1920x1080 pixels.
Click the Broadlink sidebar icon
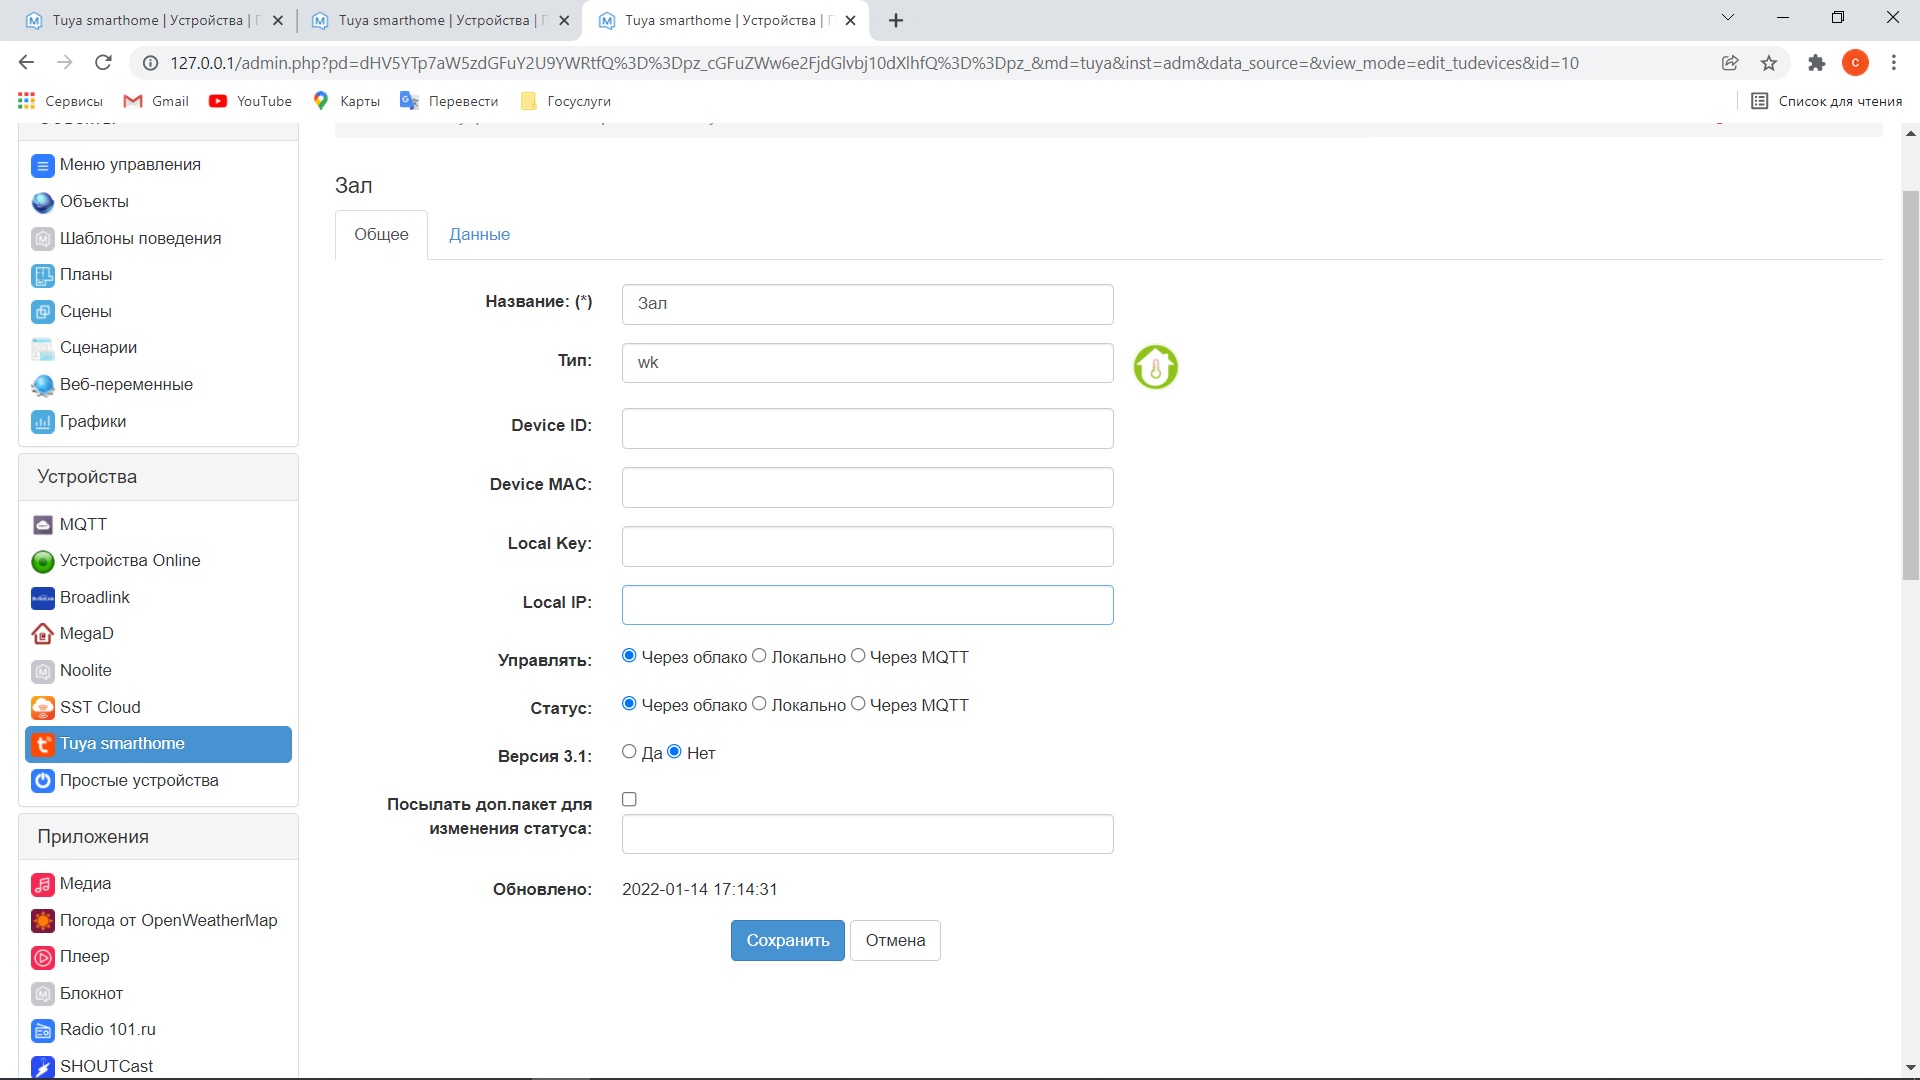41,596
